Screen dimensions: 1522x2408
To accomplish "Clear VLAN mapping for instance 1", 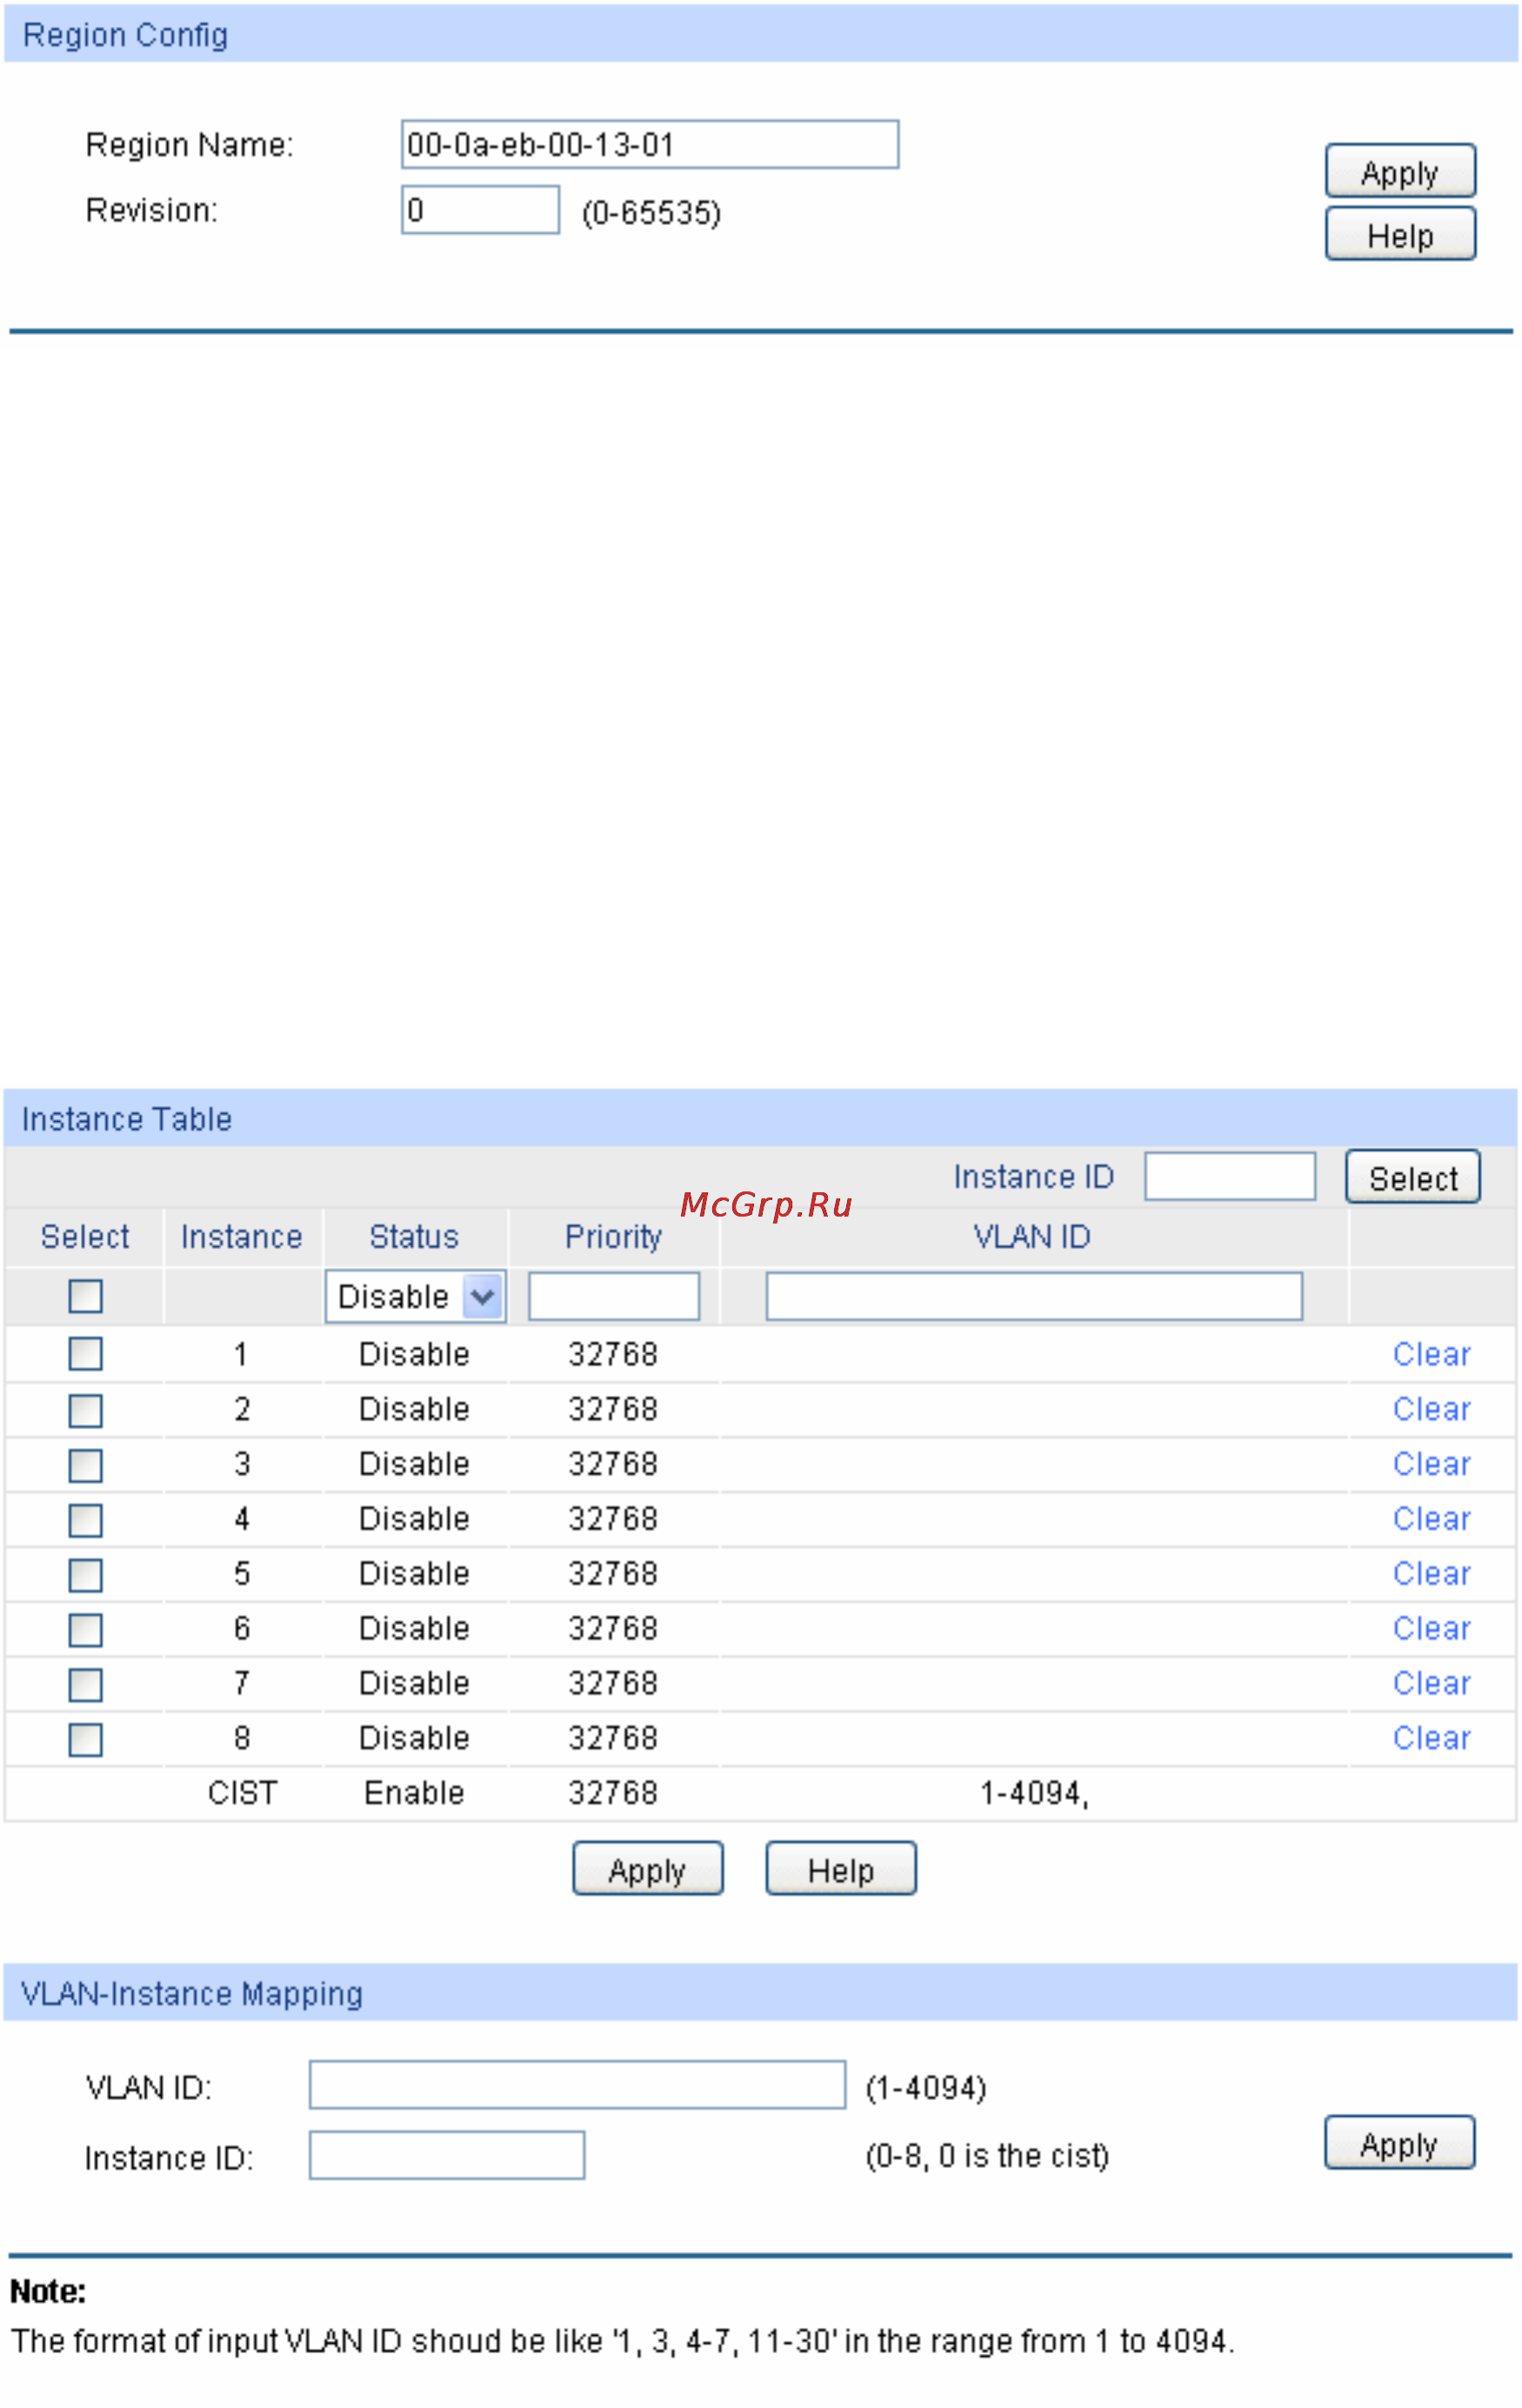I will pyautogui.click(x=1431, y=1355).
